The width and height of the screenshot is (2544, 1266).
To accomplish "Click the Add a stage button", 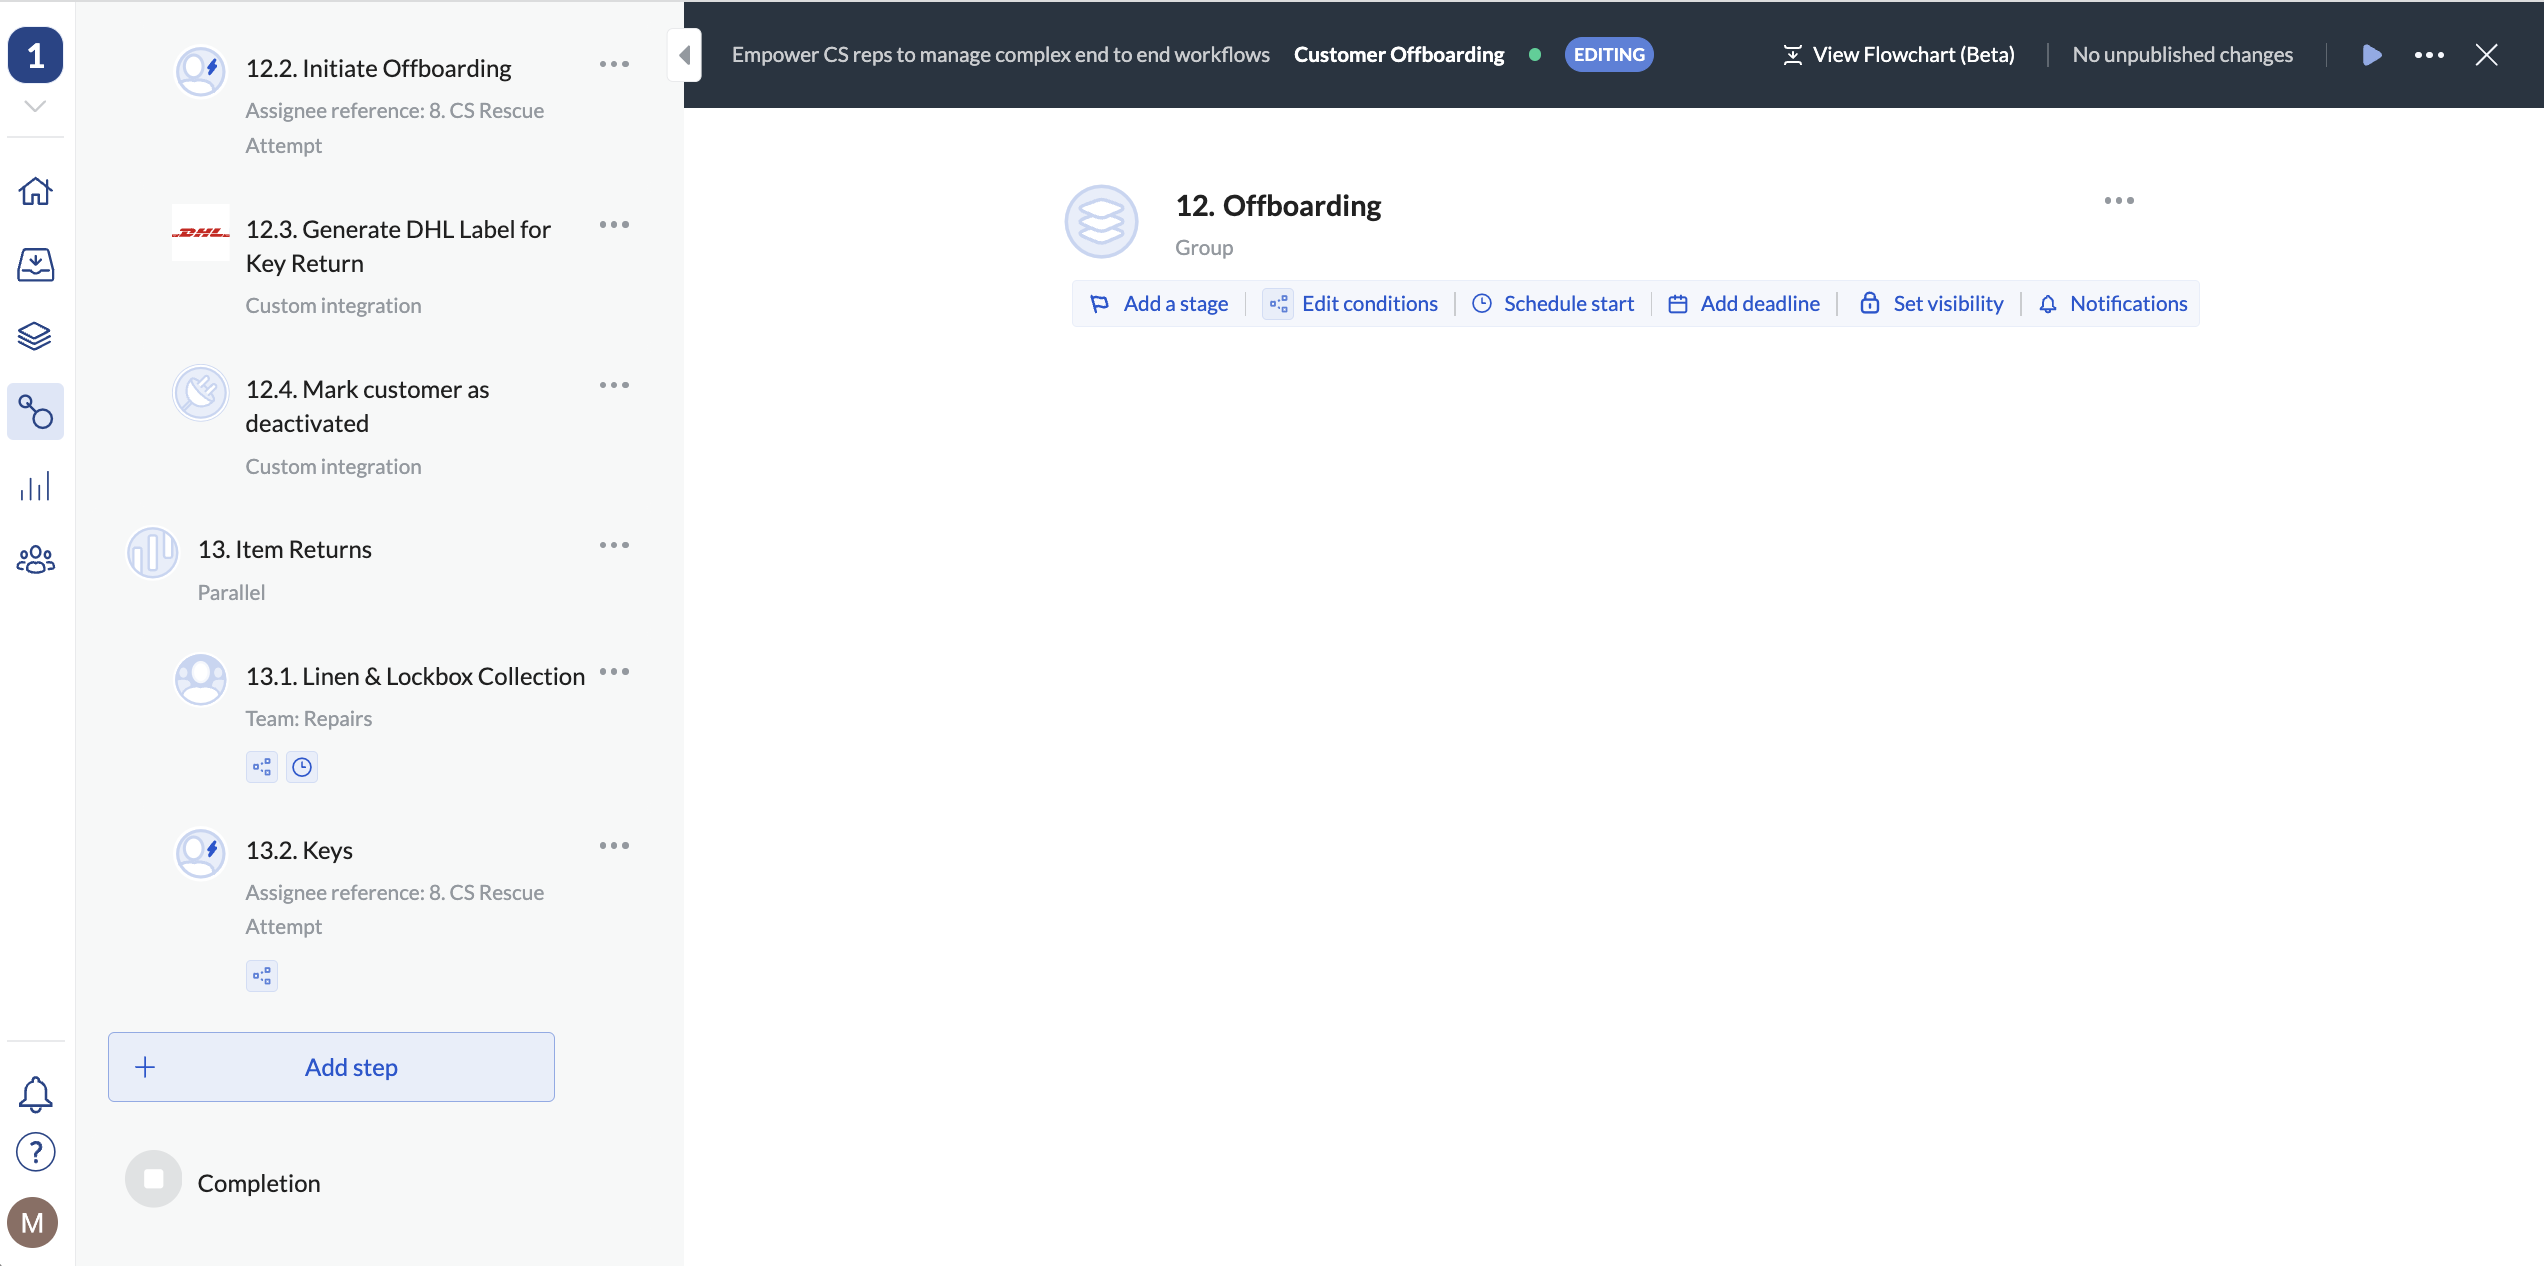I will coord(1160,304).
